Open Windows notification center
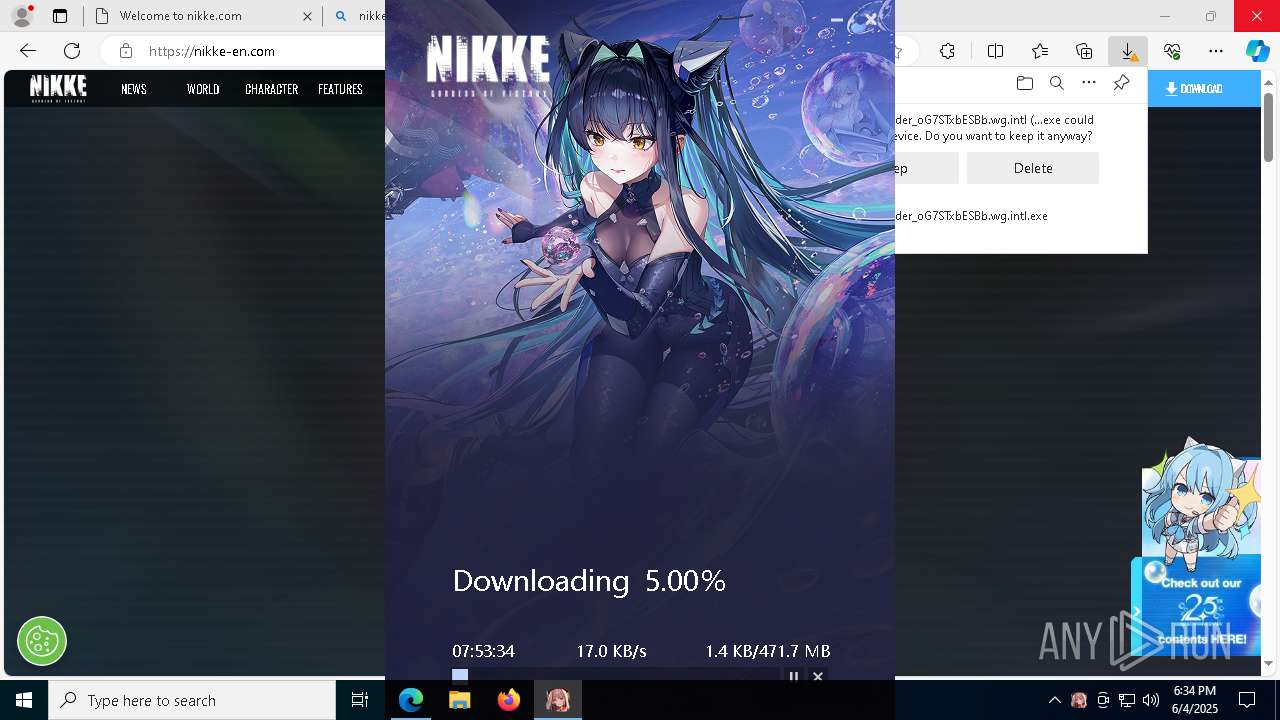This screenshot has width=1280, height=720. point(1248,700)
